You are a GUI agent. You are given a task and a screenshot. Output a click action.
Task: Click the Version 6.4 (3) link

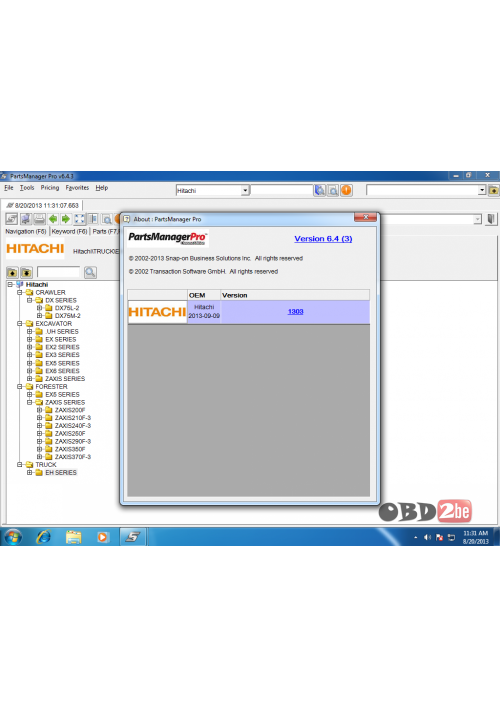[x=323, y=239]
